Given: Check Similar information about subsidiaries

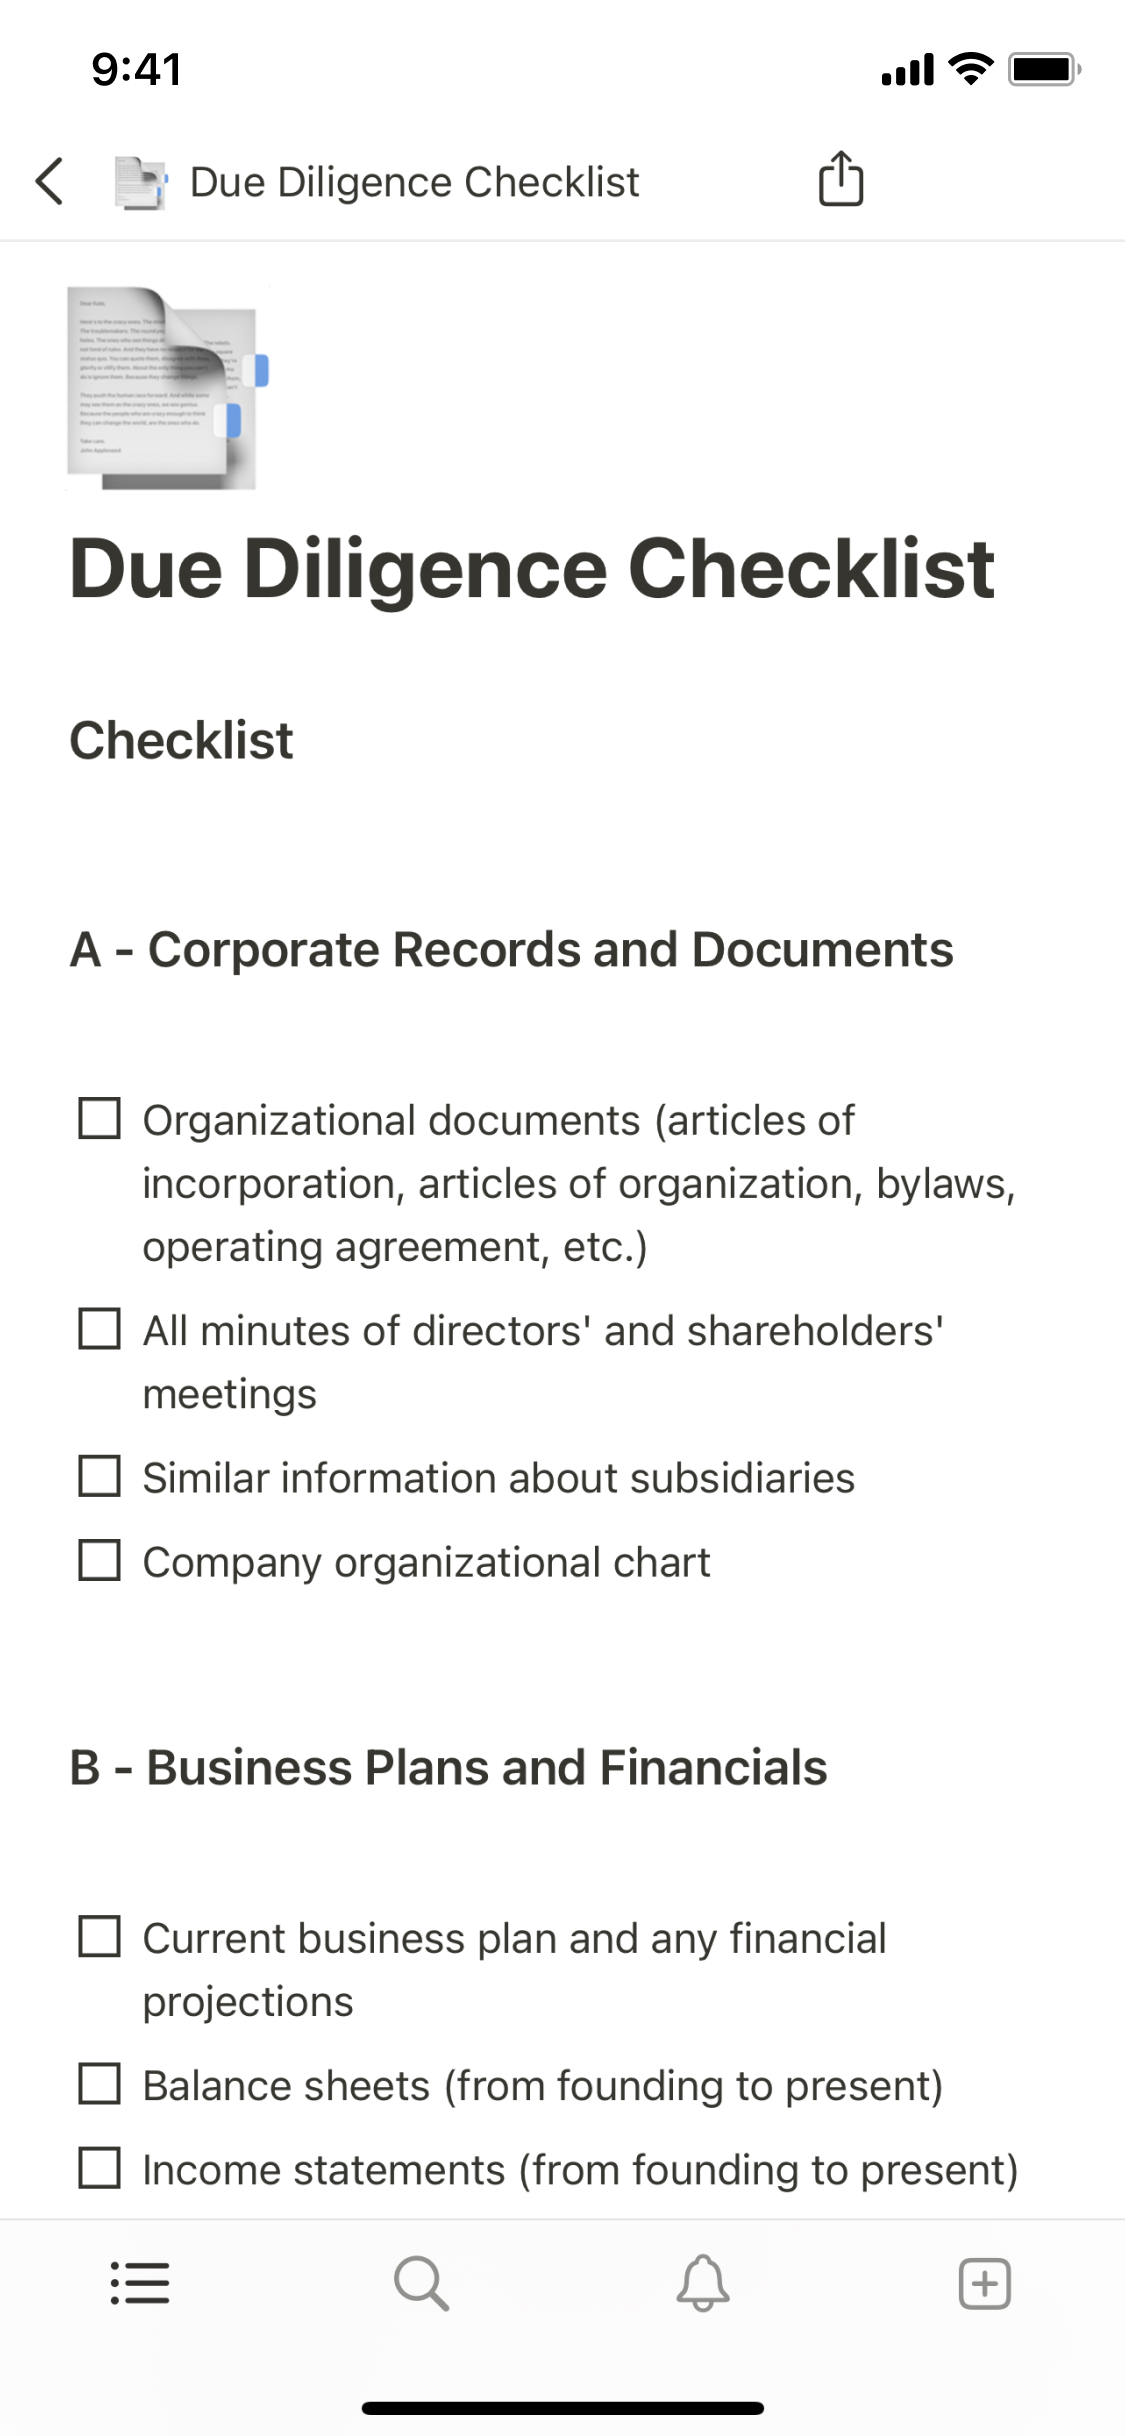Looking at the screenshot, I should click(100, 1476).
